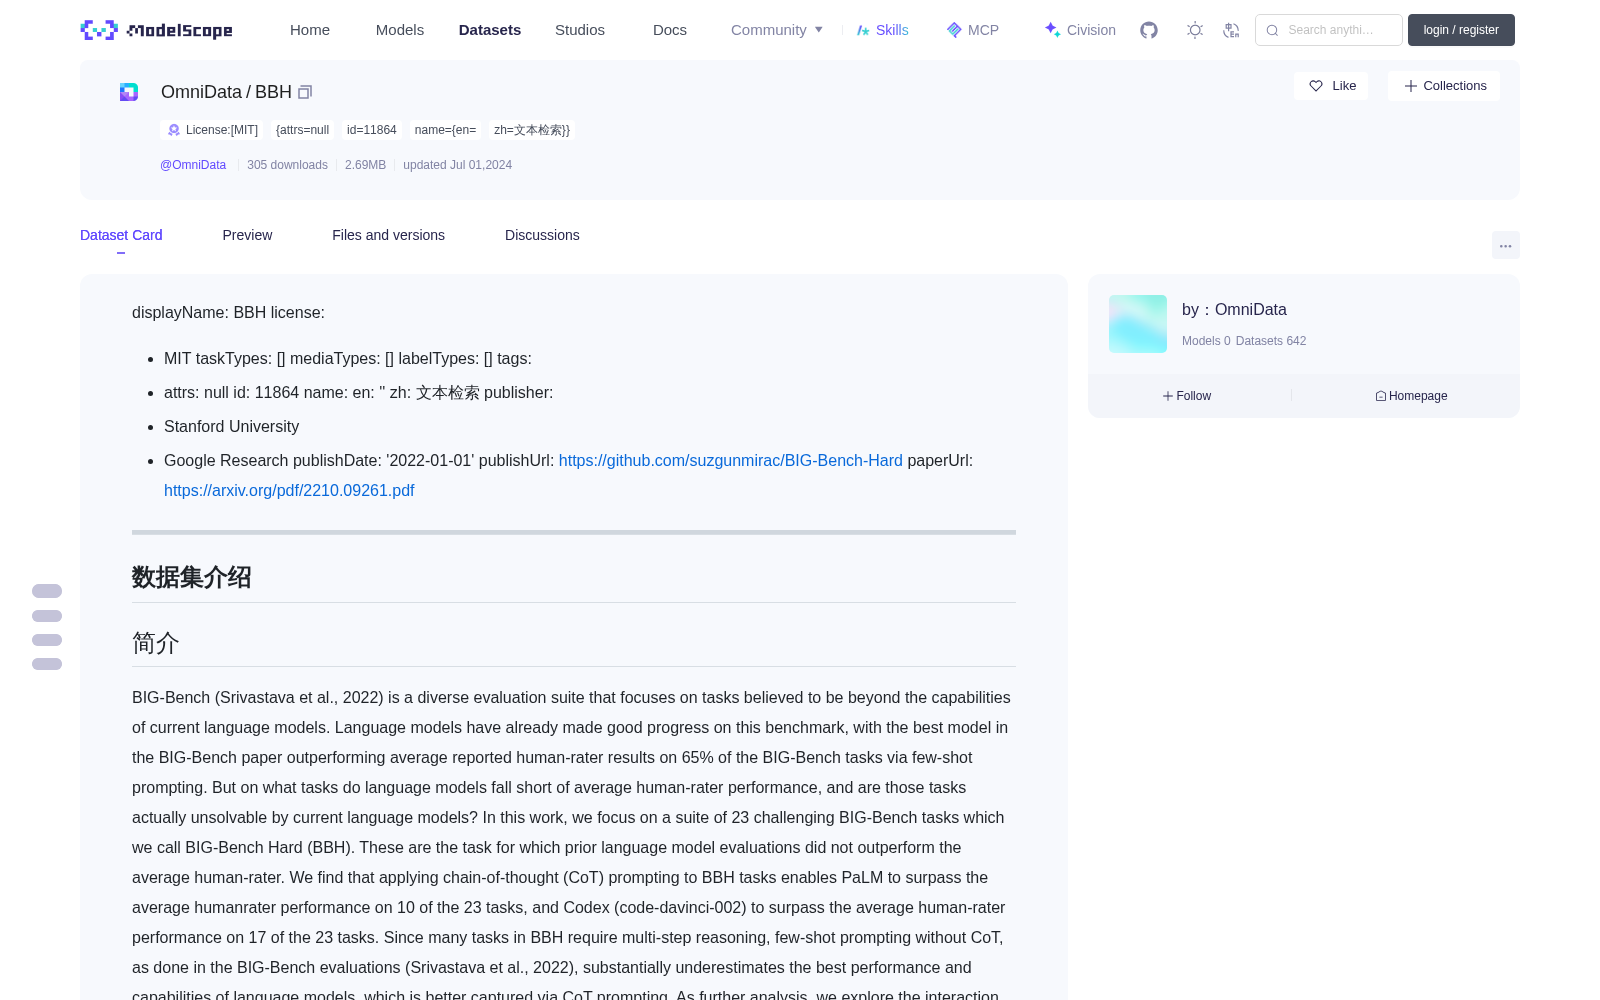This screenshot has width=1600, height=1000.
Task: Click the Skills icon in the navigation
Action: click(863, 30)
